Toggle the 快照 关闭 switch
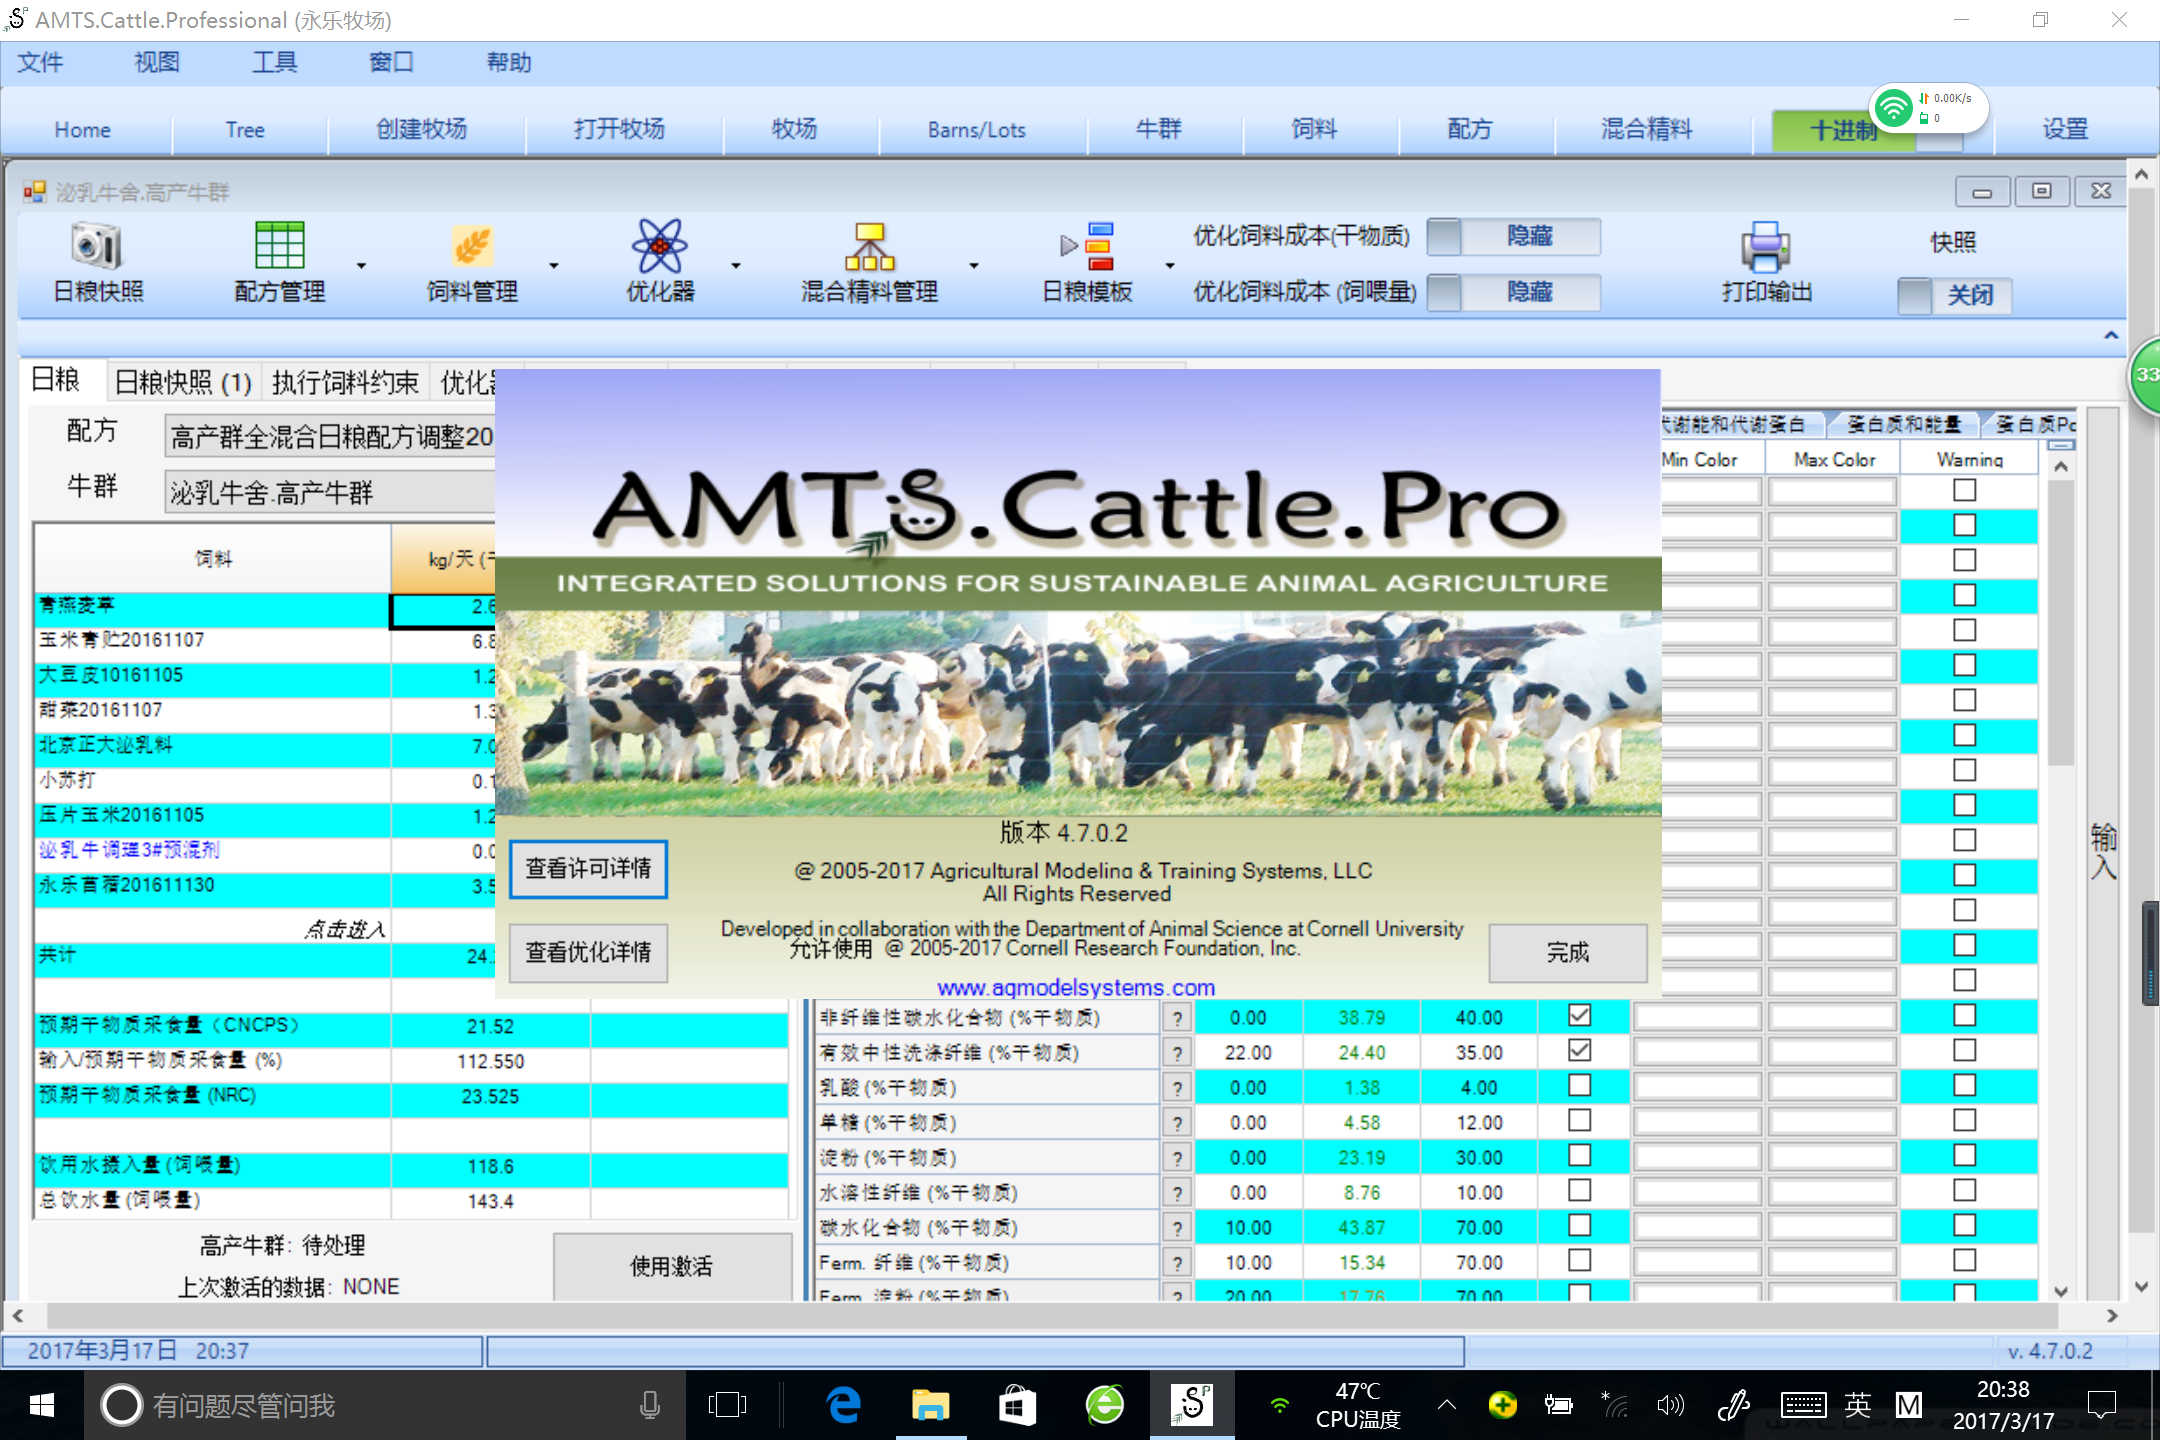The width and height of the screenshot is (2160, 1440). 1954,296
